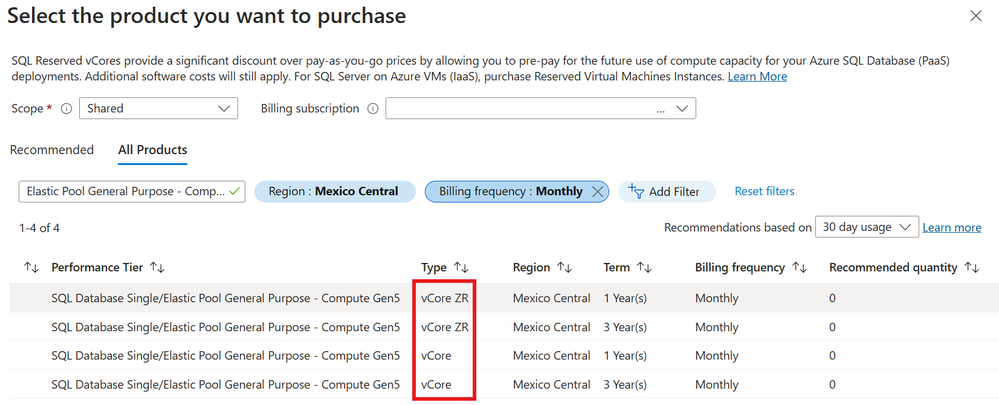Open Learn More link in description
Screen dimensions: 999x405
[x=757, y=77]
